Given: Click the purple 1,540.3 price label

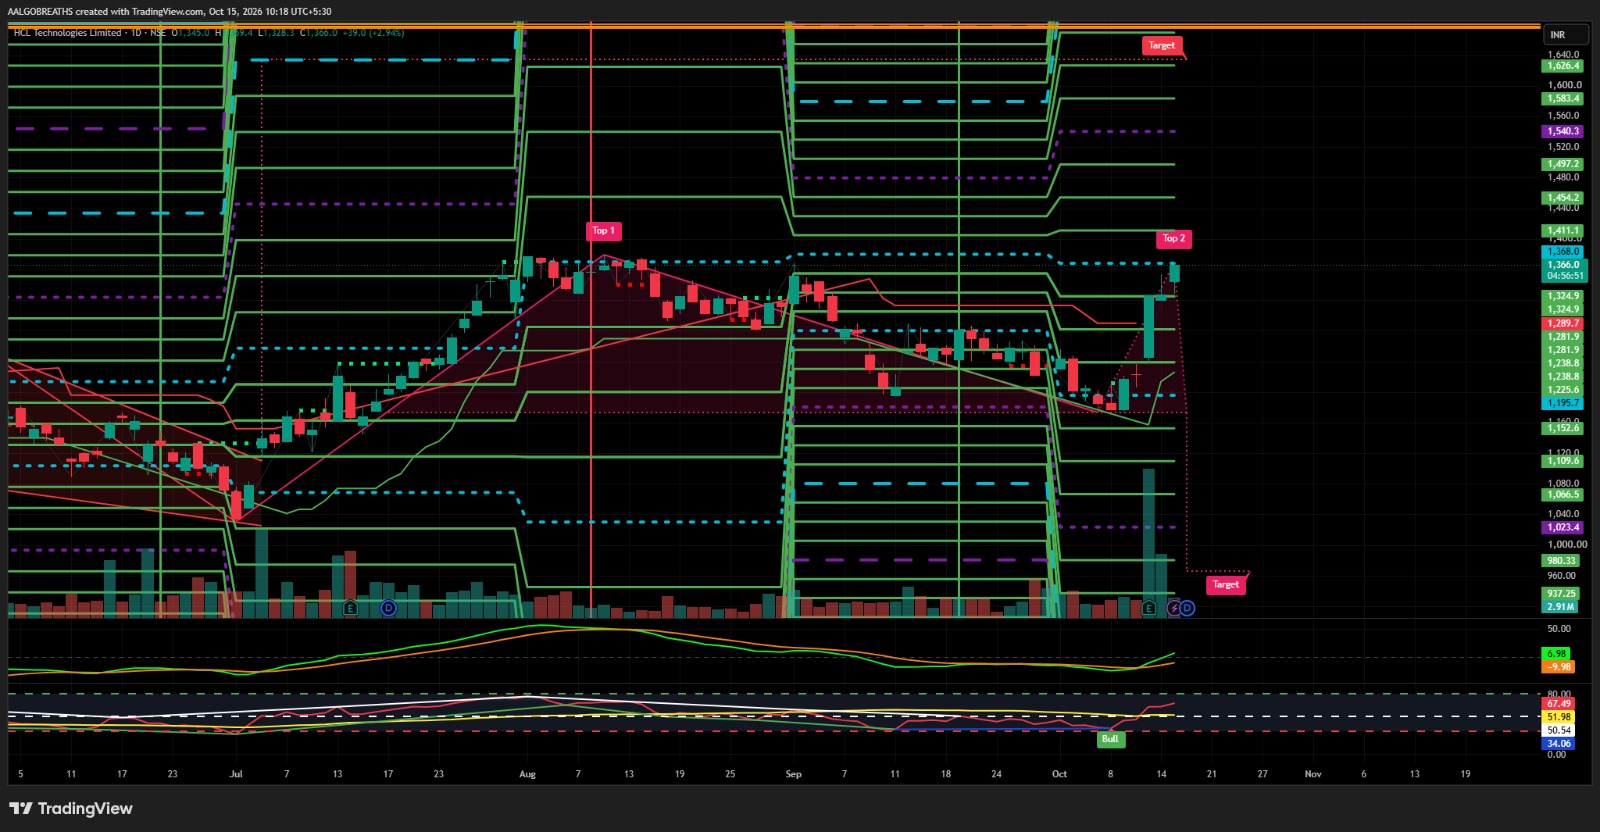Looking at the screenshot, I should [1563, 131].
